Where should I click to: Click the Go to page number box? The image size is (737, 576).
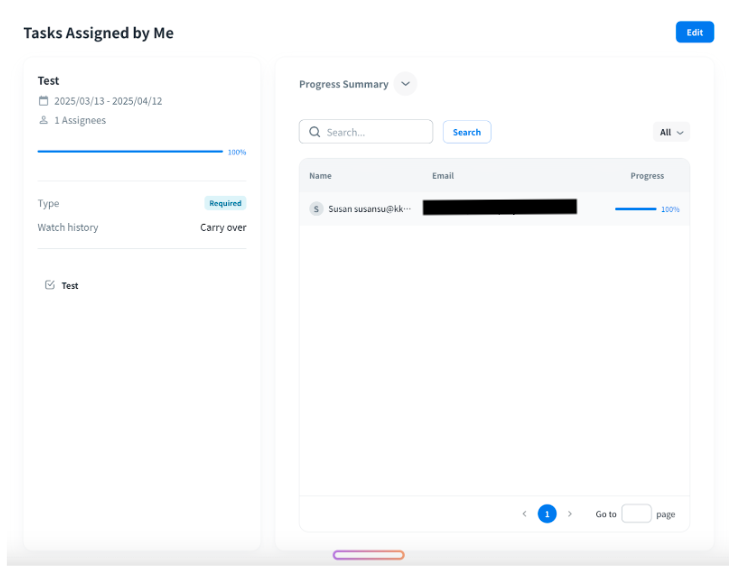[636, 514]
